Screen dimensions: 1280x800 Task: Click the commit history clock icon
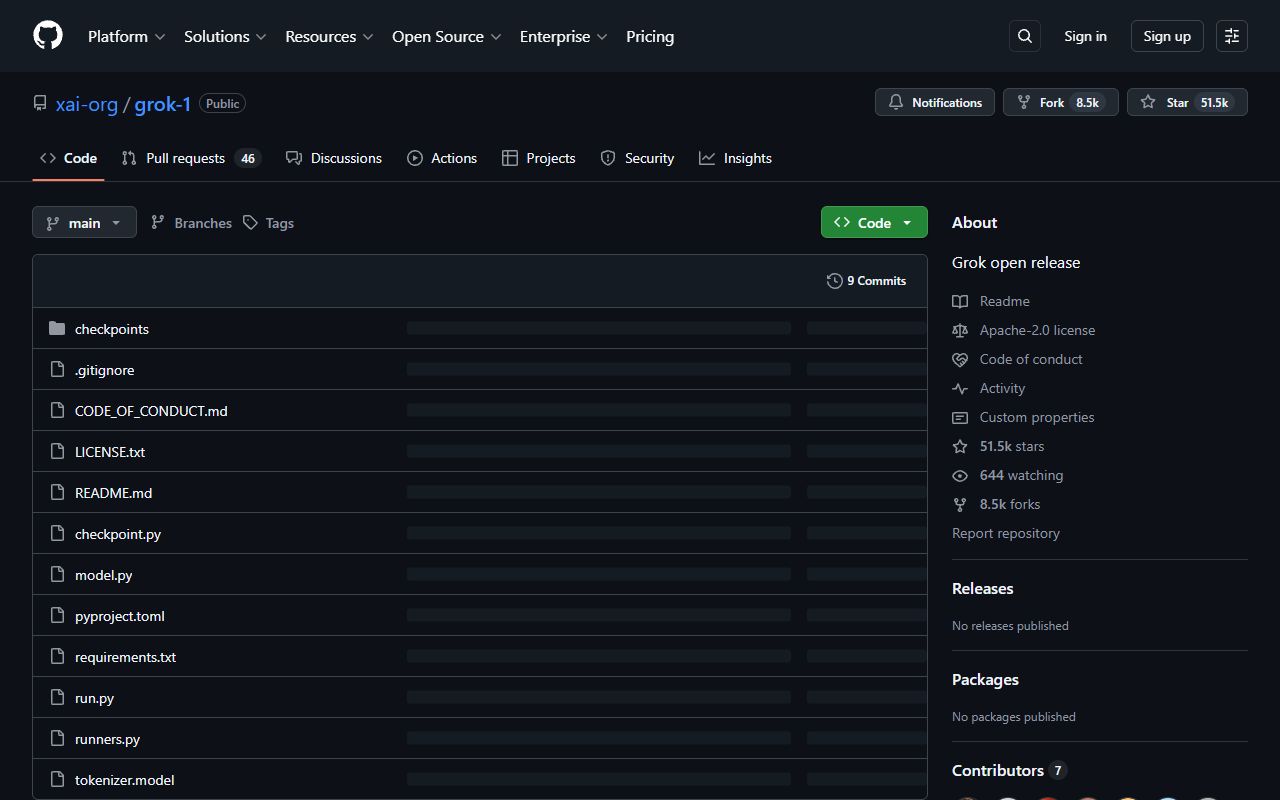point(834,280)
